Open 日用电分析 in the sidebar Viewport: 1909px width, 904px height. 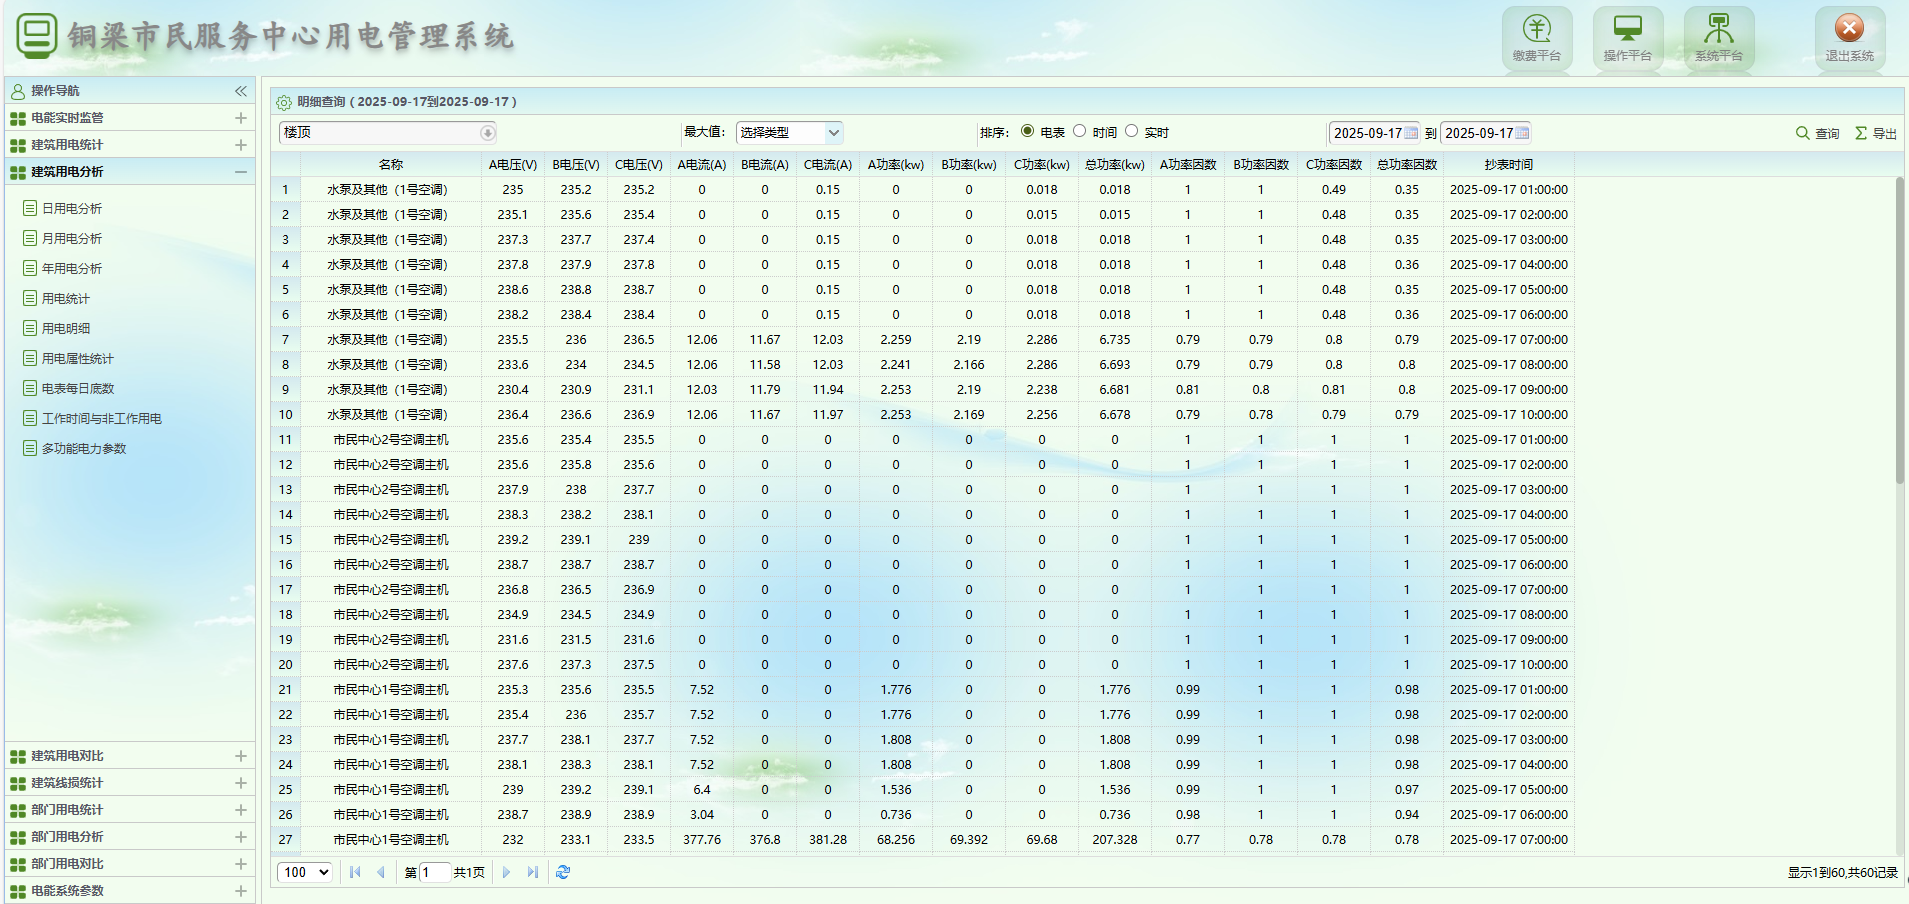pos(72,209)
